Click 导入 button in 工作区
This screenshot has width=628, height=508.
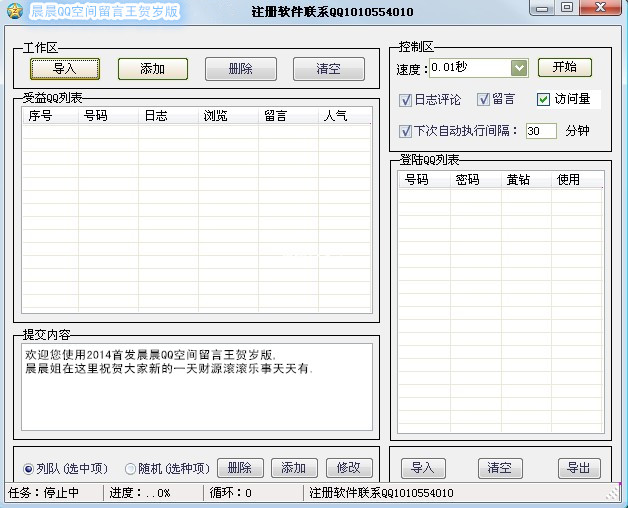point(65,69)
